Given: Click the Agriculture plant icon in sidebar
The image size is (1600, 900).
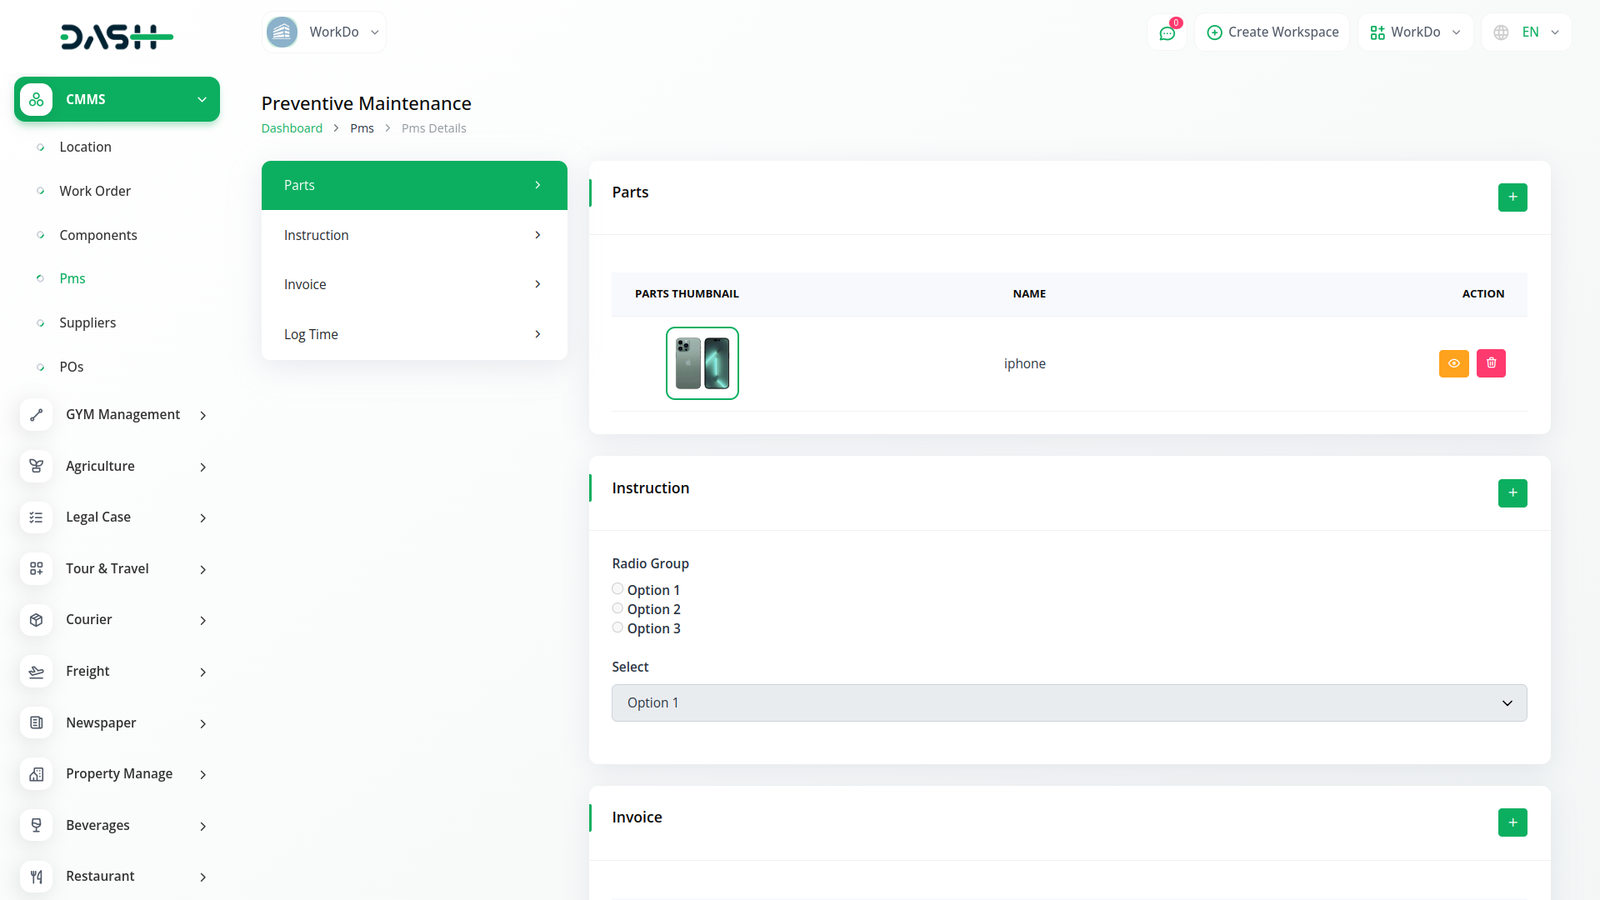Looking at the screenshot, I should [37, 466].
